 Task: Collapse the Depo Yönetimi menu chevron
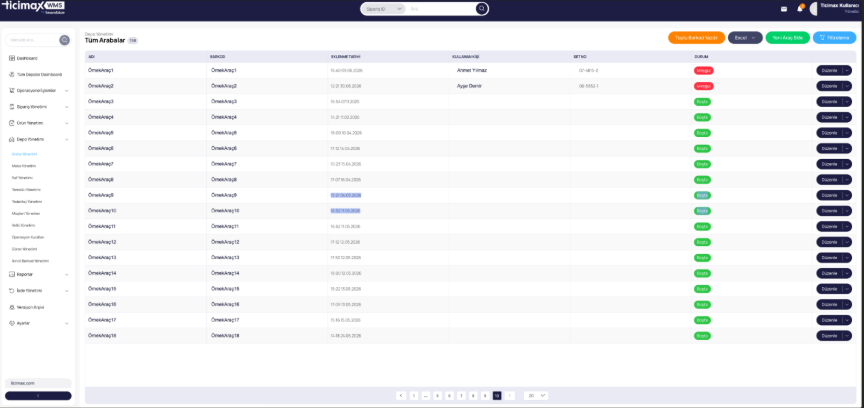tap(67, 139)
